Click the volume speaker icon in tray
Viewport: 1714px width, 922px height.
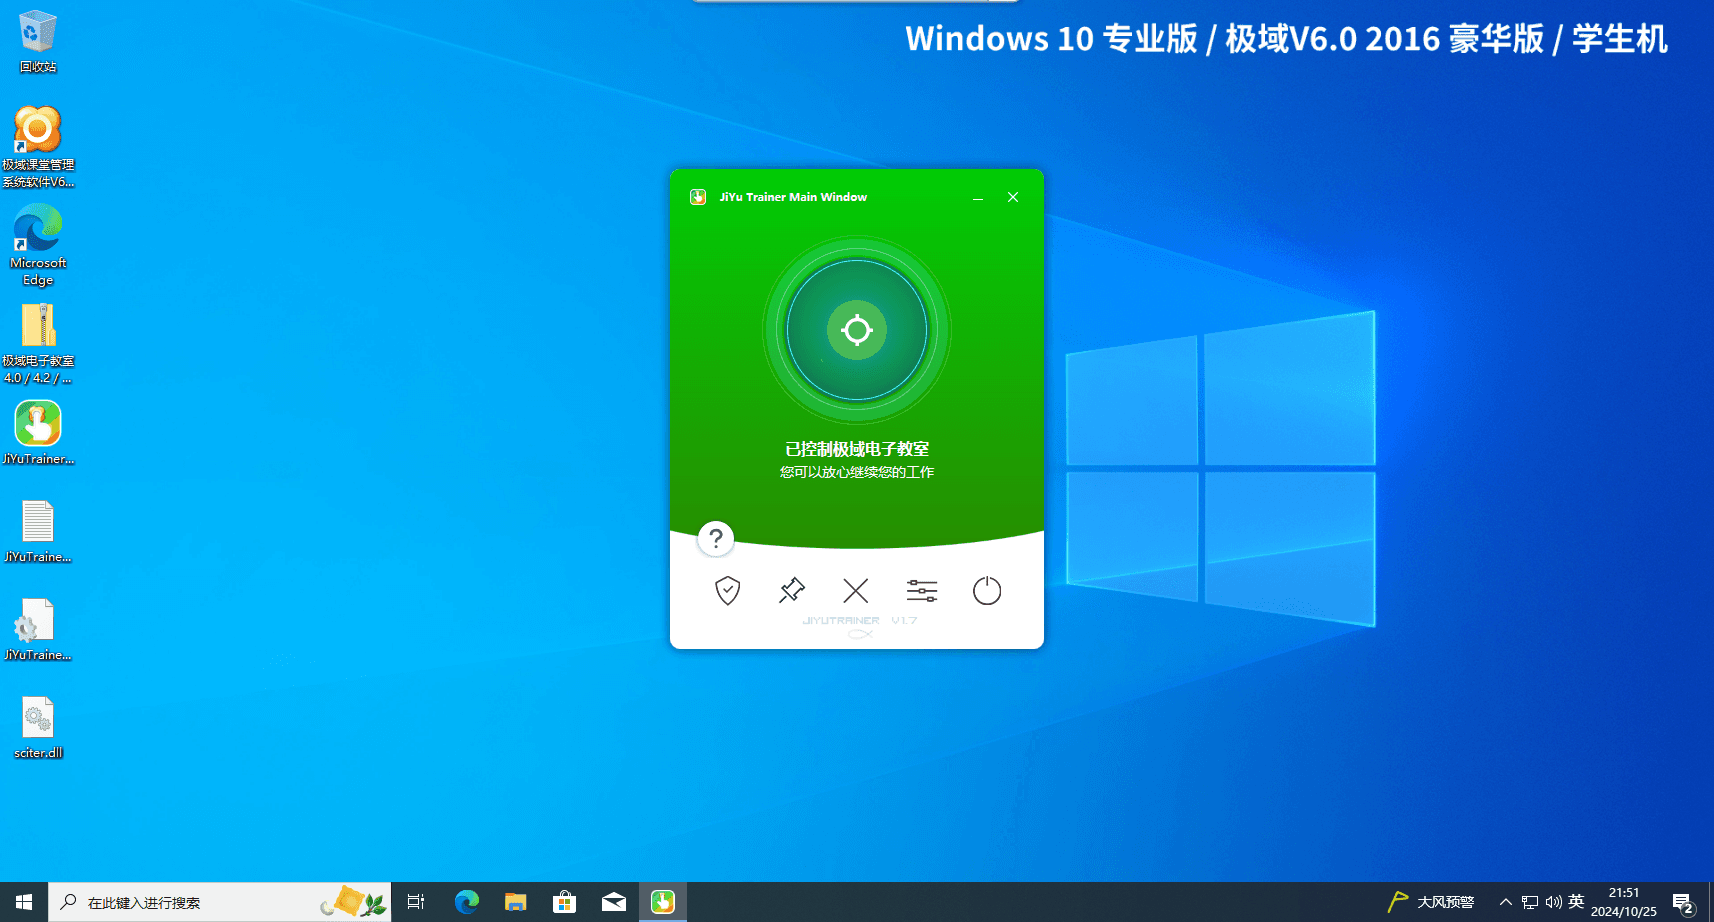pyautogui.click(x=1553, y=902)
